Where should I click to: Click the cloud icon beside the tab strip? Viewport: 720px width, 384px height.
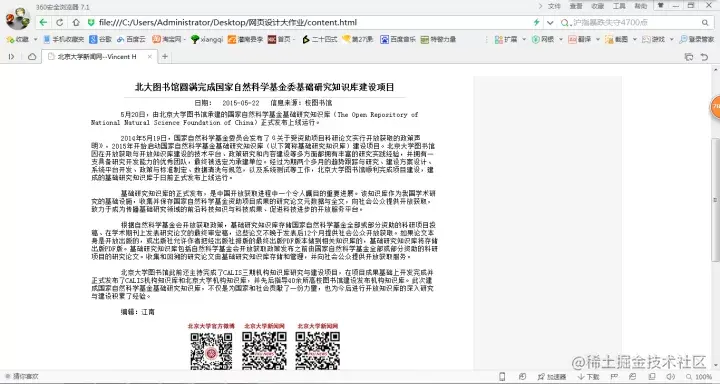pos(32,56)
